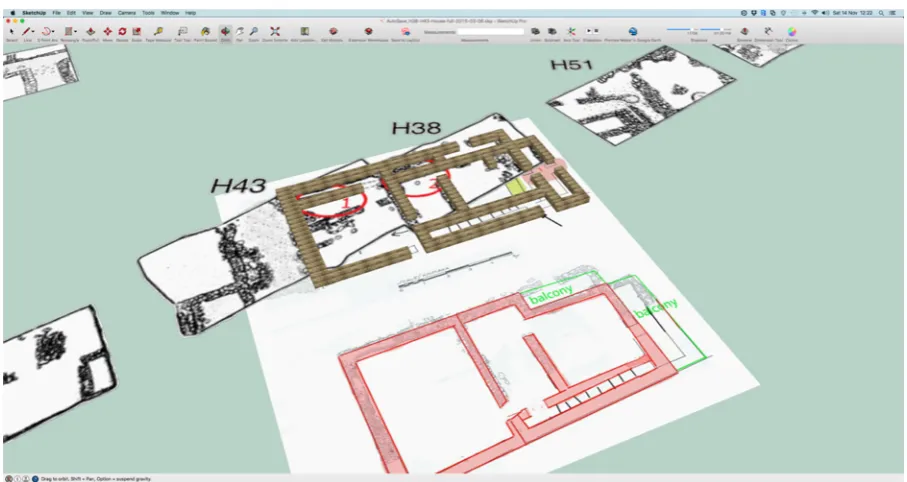This screenshot has width=907, height=482.
Task: Click Preview Model in Google Earth
Action: coord(633,32)
